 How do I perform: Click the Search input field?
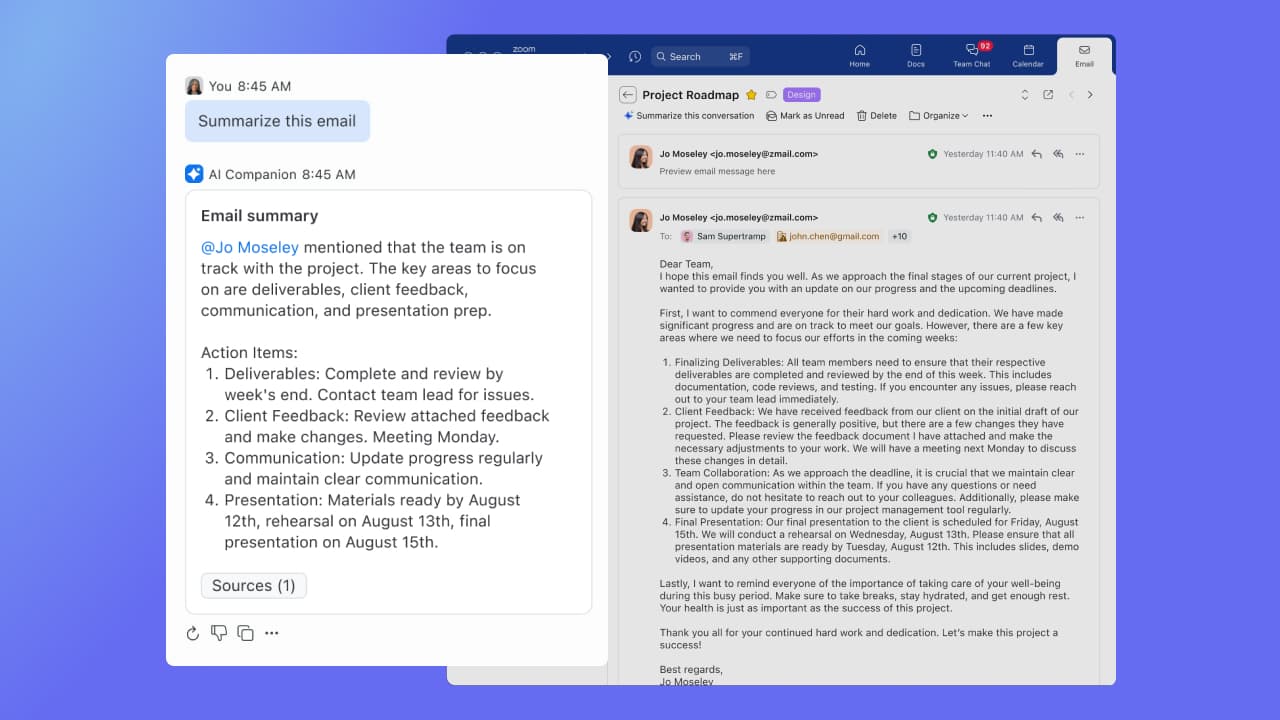click(x=700, y=57)
